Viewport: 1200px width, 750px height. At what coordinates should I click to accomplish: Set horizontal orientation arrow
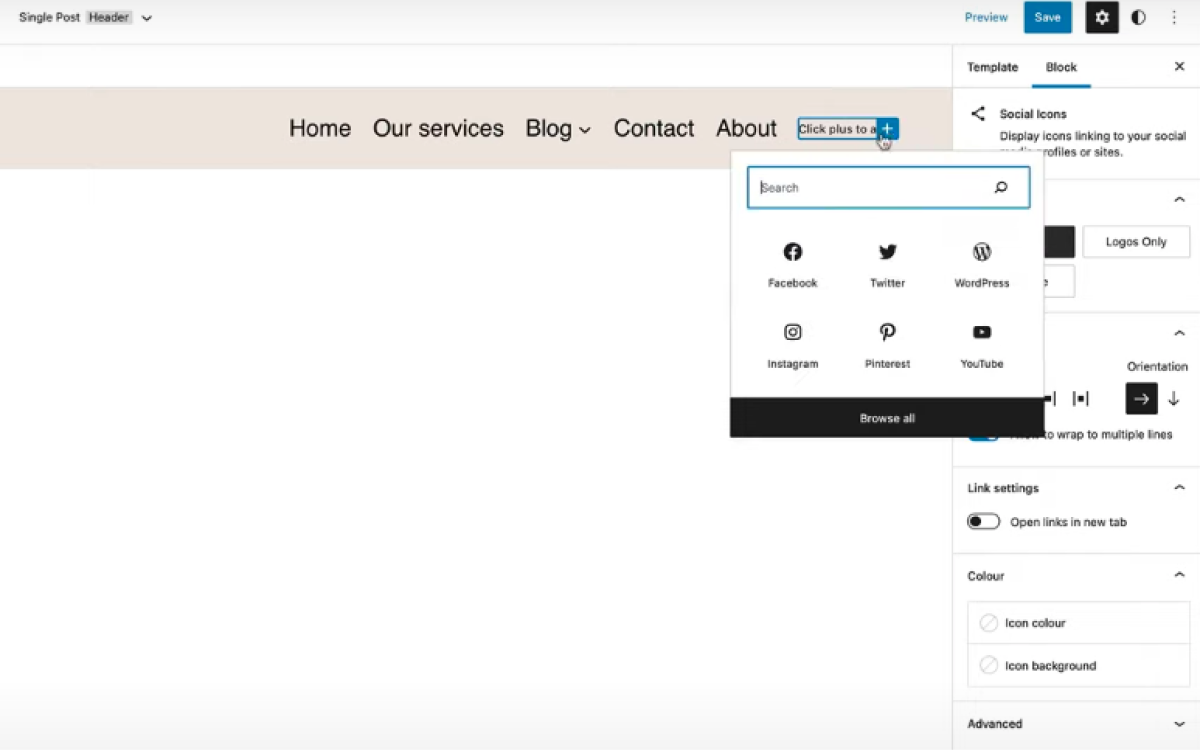[1141, 398]
